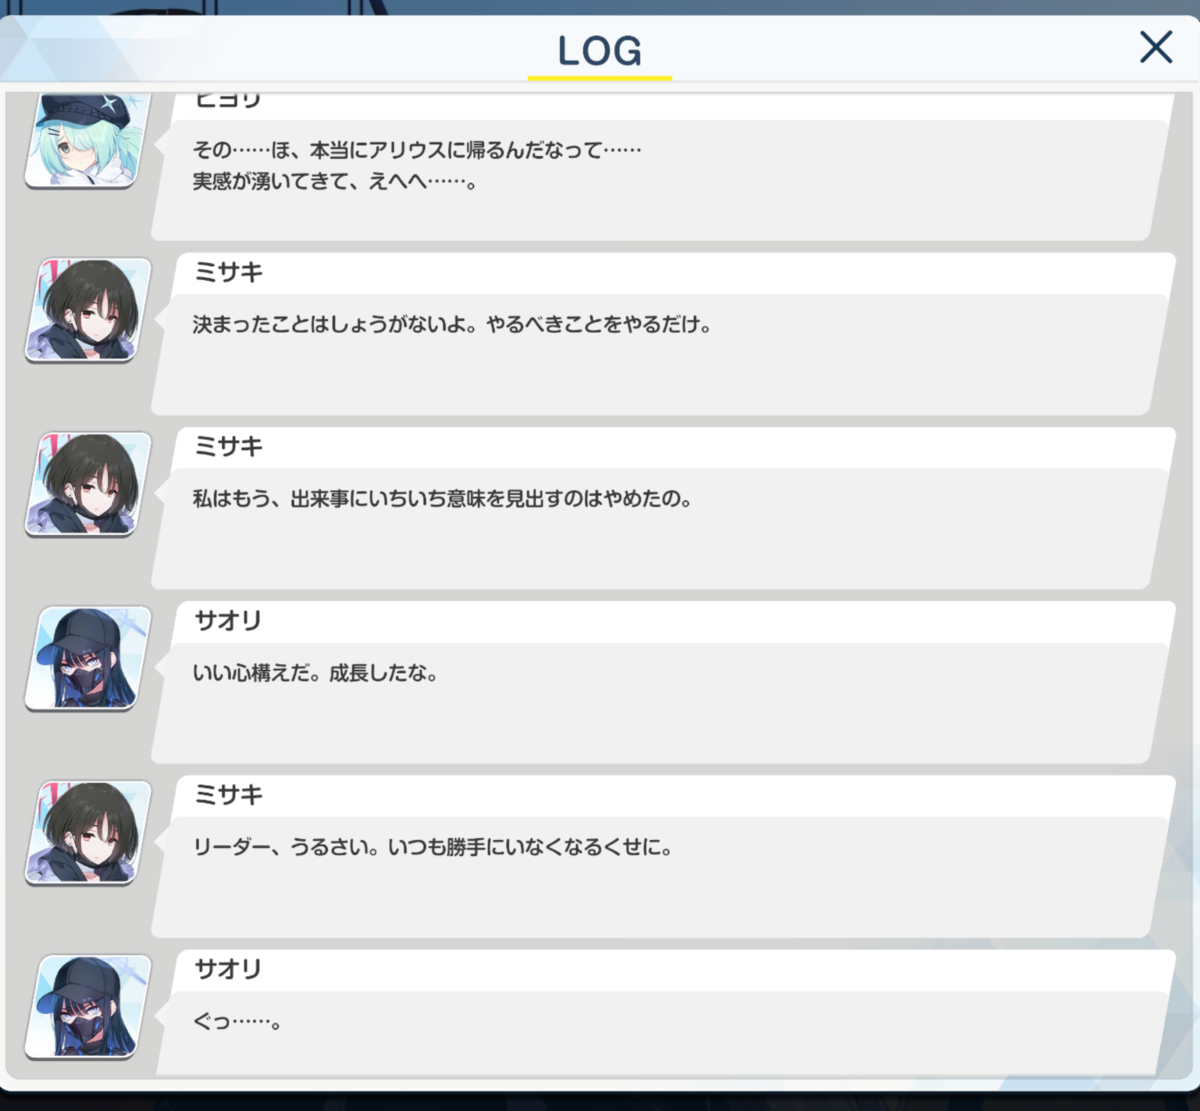This screenshot has width=1200, height=1111.
Task: Click the ミサキ name label above 私はもう
Action: (228, 446)
